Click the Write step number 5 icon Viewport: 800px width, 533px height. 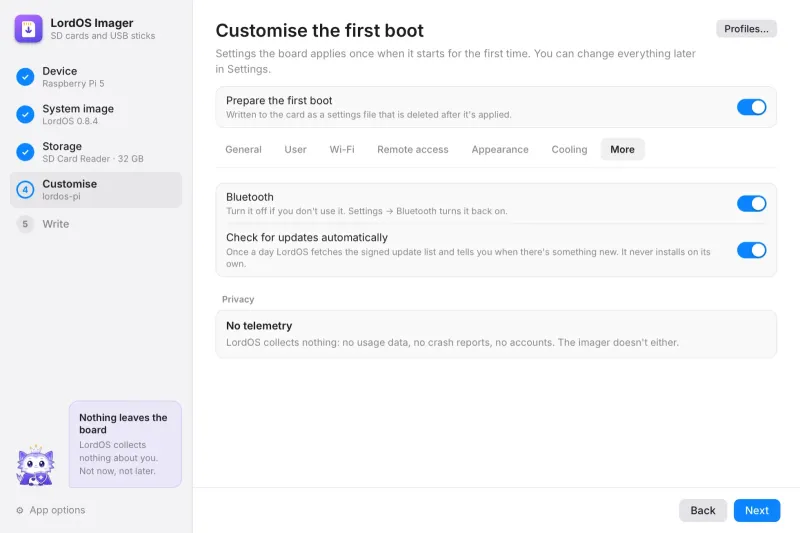tap(25, 224)
